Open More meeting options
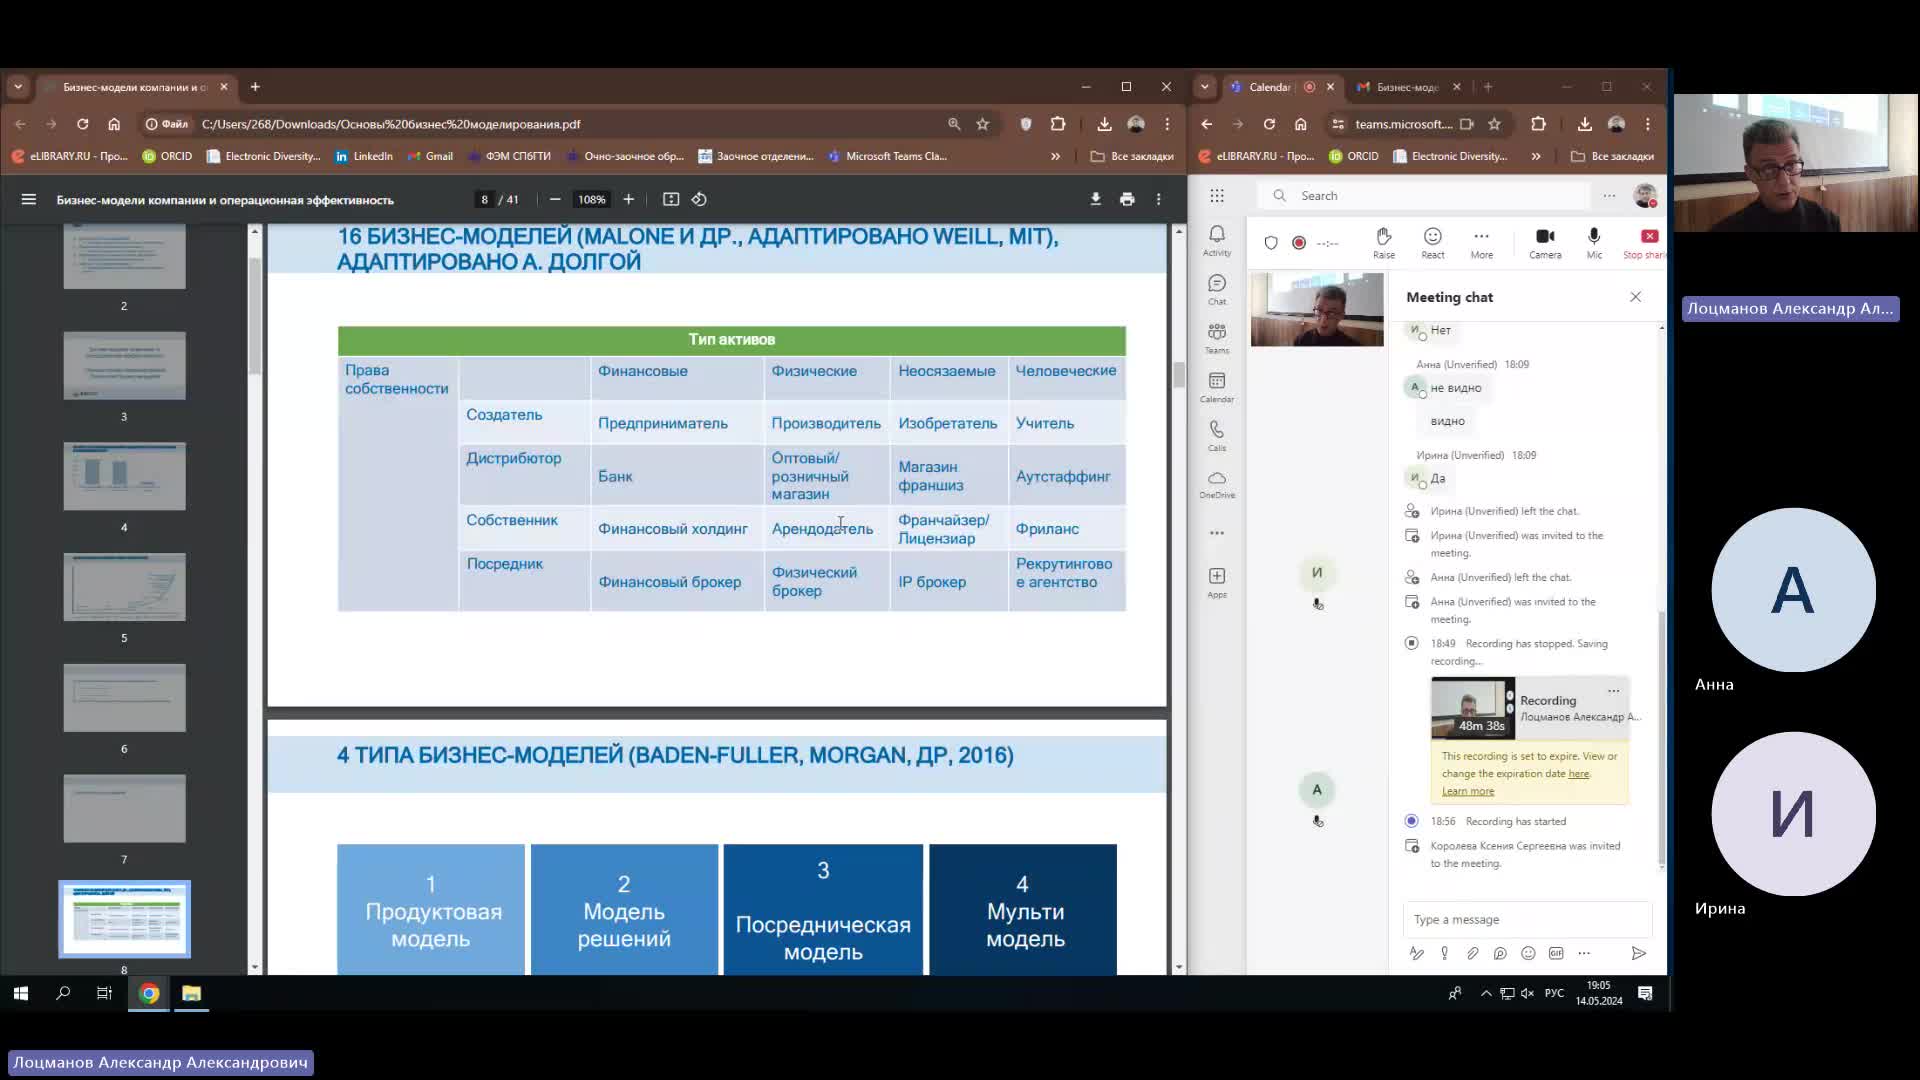 tap(1481, 243)
